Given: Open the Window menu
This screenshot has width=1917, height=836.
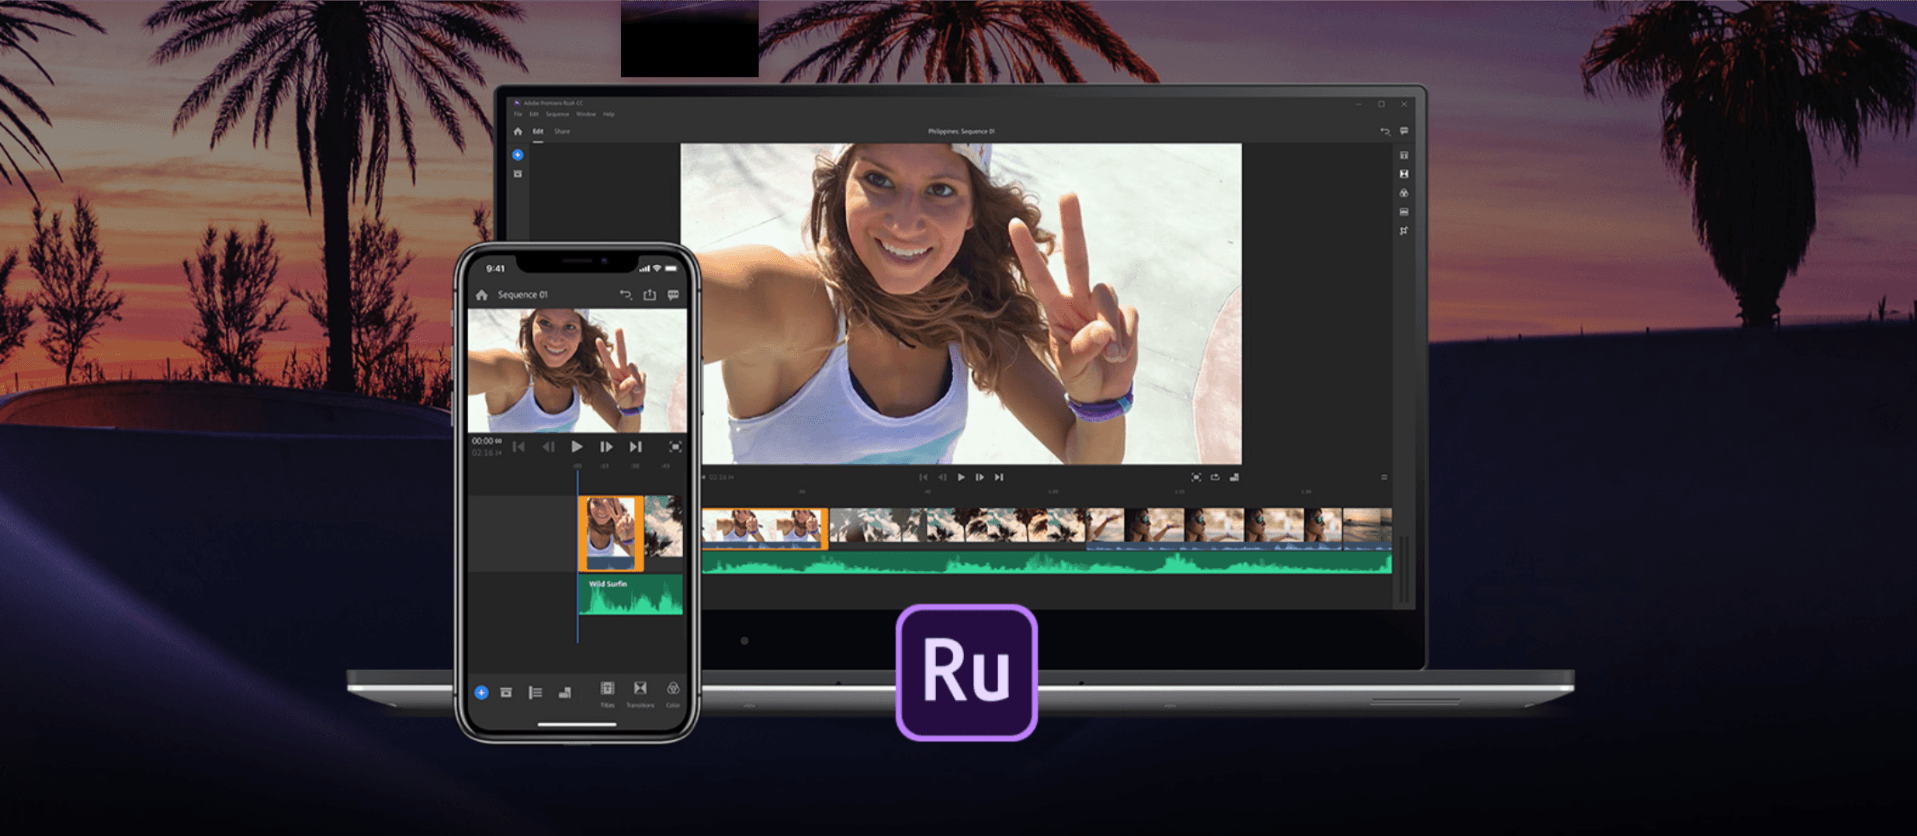Looking at the screenshot, I should coord(586,114).
